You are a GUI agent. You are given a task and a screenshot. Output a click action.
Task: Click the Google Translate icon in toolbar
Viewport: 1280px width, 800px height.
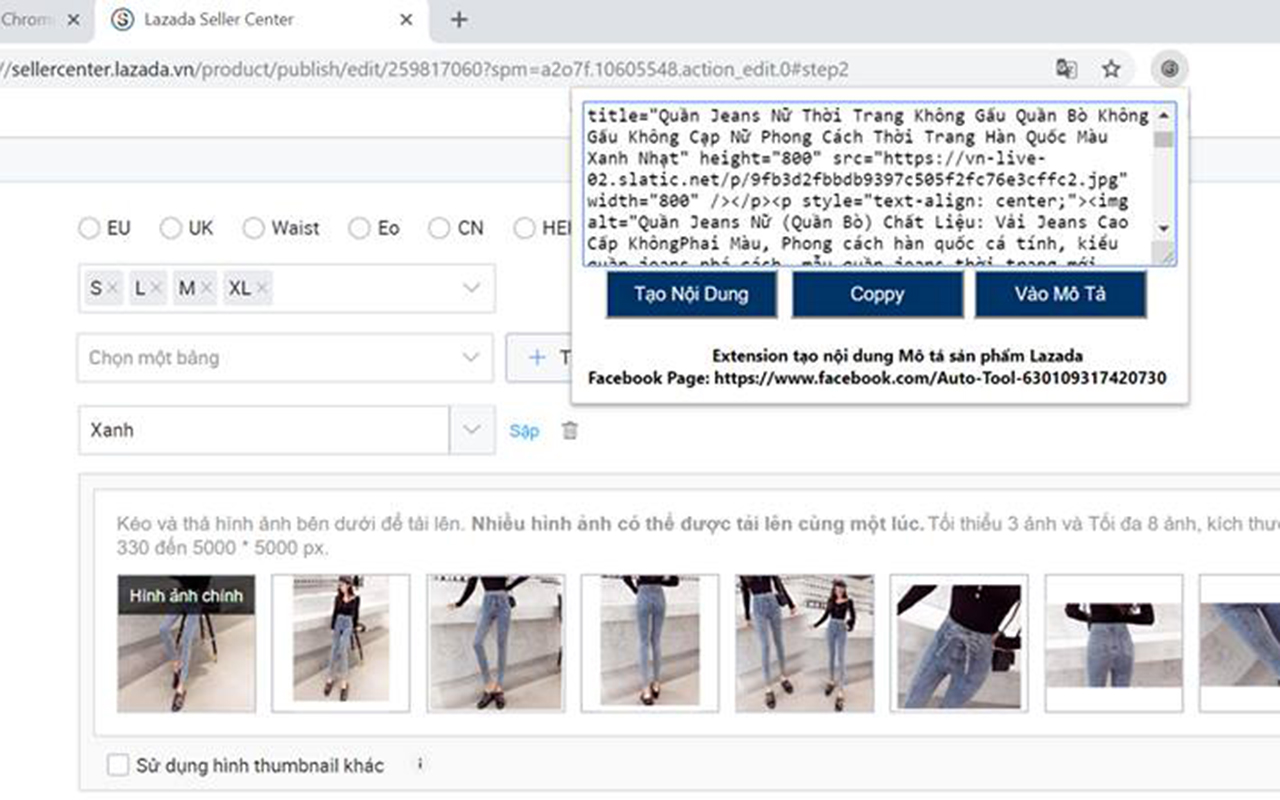[x=1068, y=68]
